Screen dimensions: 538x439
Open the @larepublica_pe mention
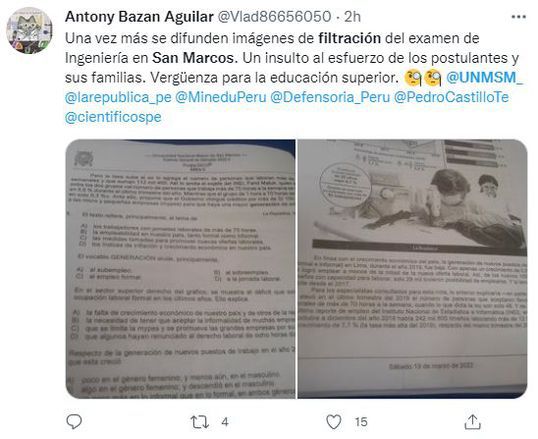point(118,97)
